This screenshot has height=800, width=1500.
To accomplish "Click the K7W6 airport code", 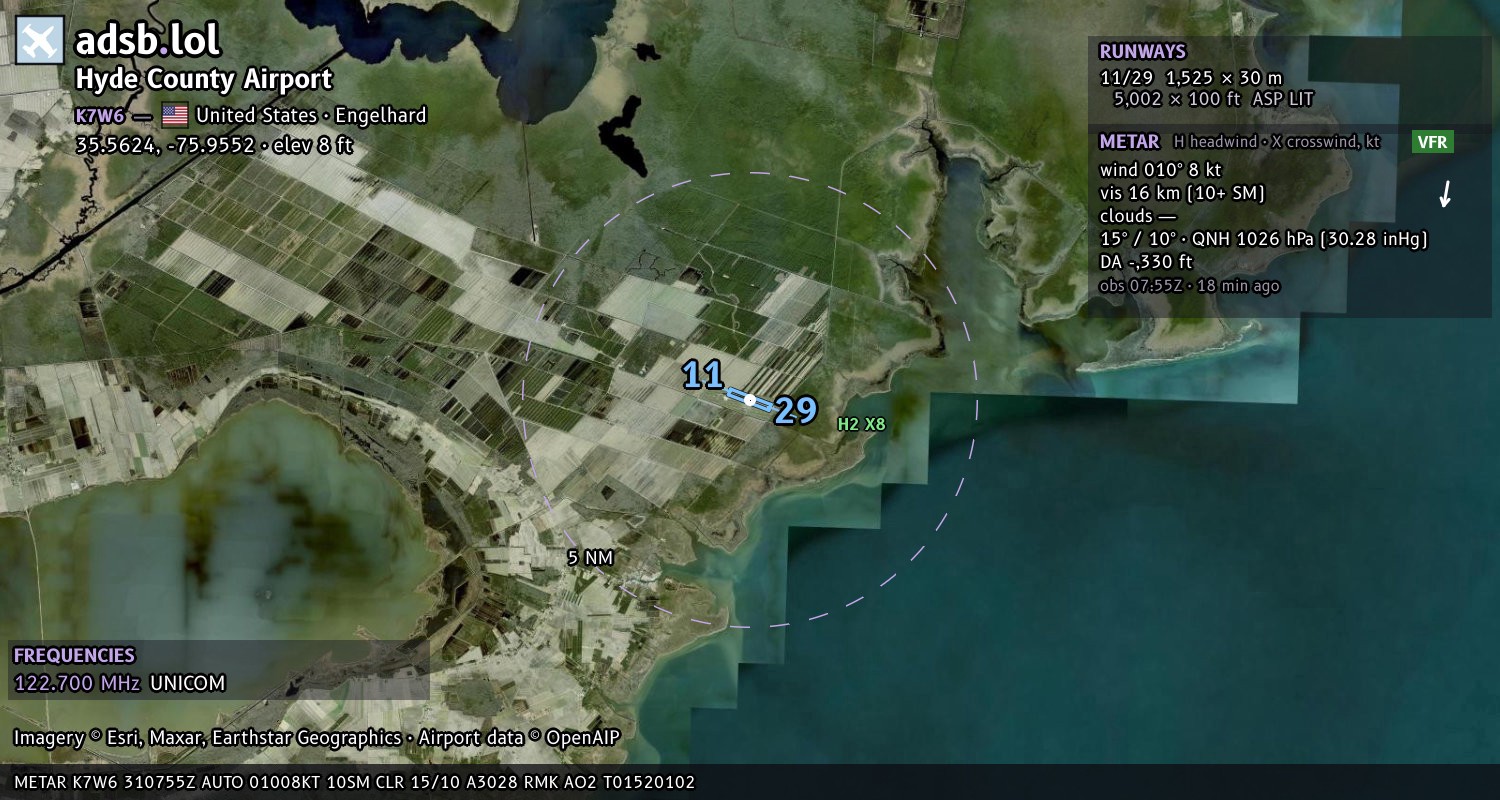I will (100, 115).
